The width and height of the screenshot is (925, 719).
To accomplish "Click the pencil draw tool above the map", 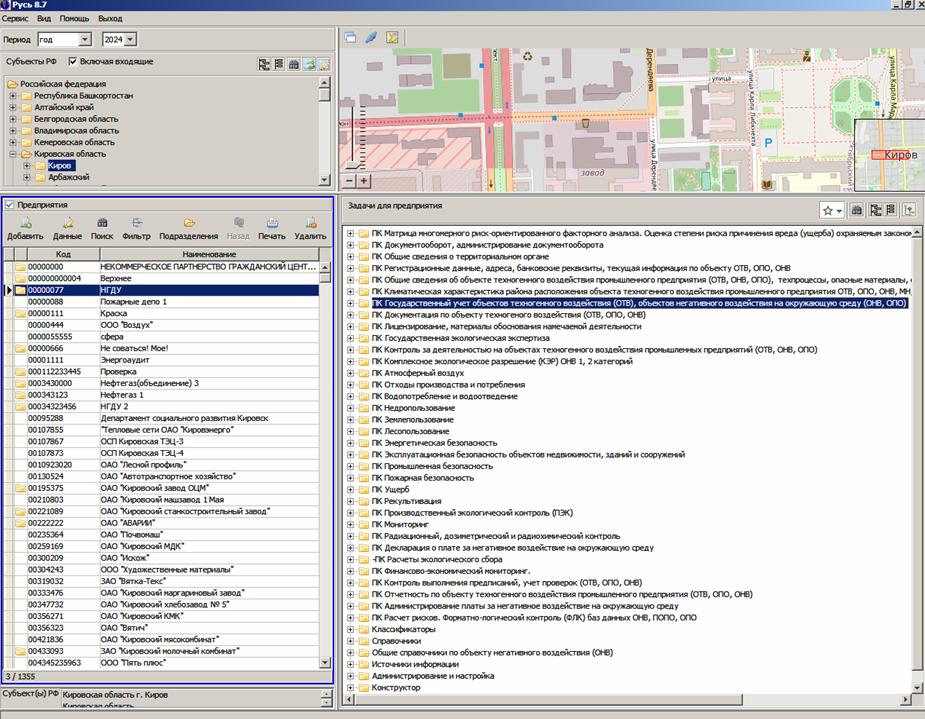I will [x=371, y=38].
